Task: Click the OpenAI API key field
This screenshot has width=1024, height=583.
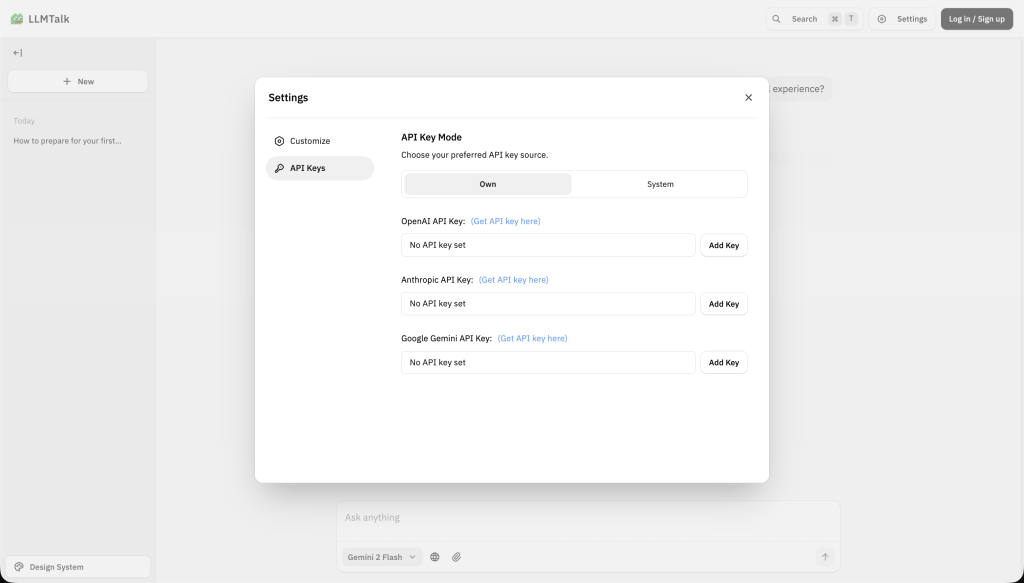Action: click(x=548, y=245)
